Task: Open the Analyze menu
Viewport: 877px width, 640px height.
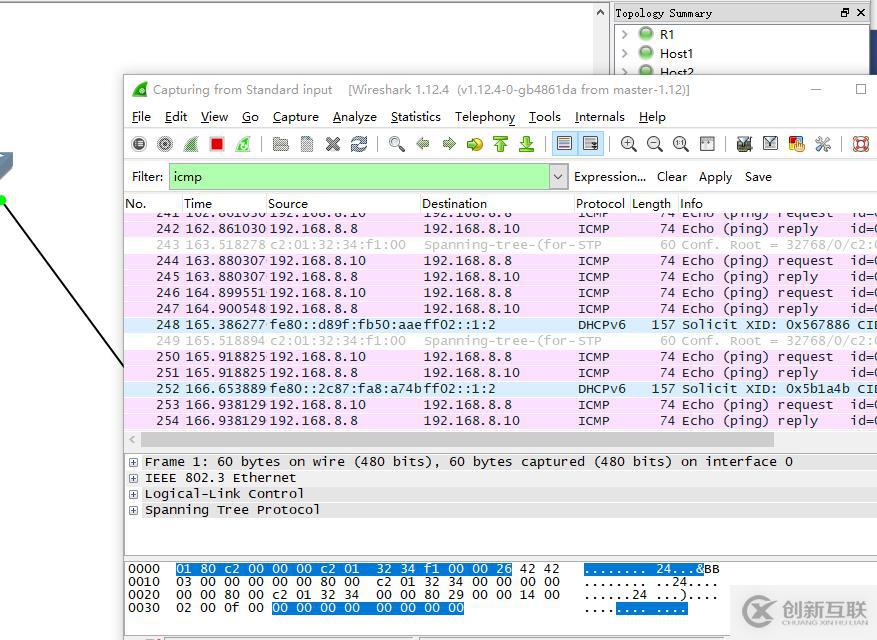Action: (x=354, y=117)
